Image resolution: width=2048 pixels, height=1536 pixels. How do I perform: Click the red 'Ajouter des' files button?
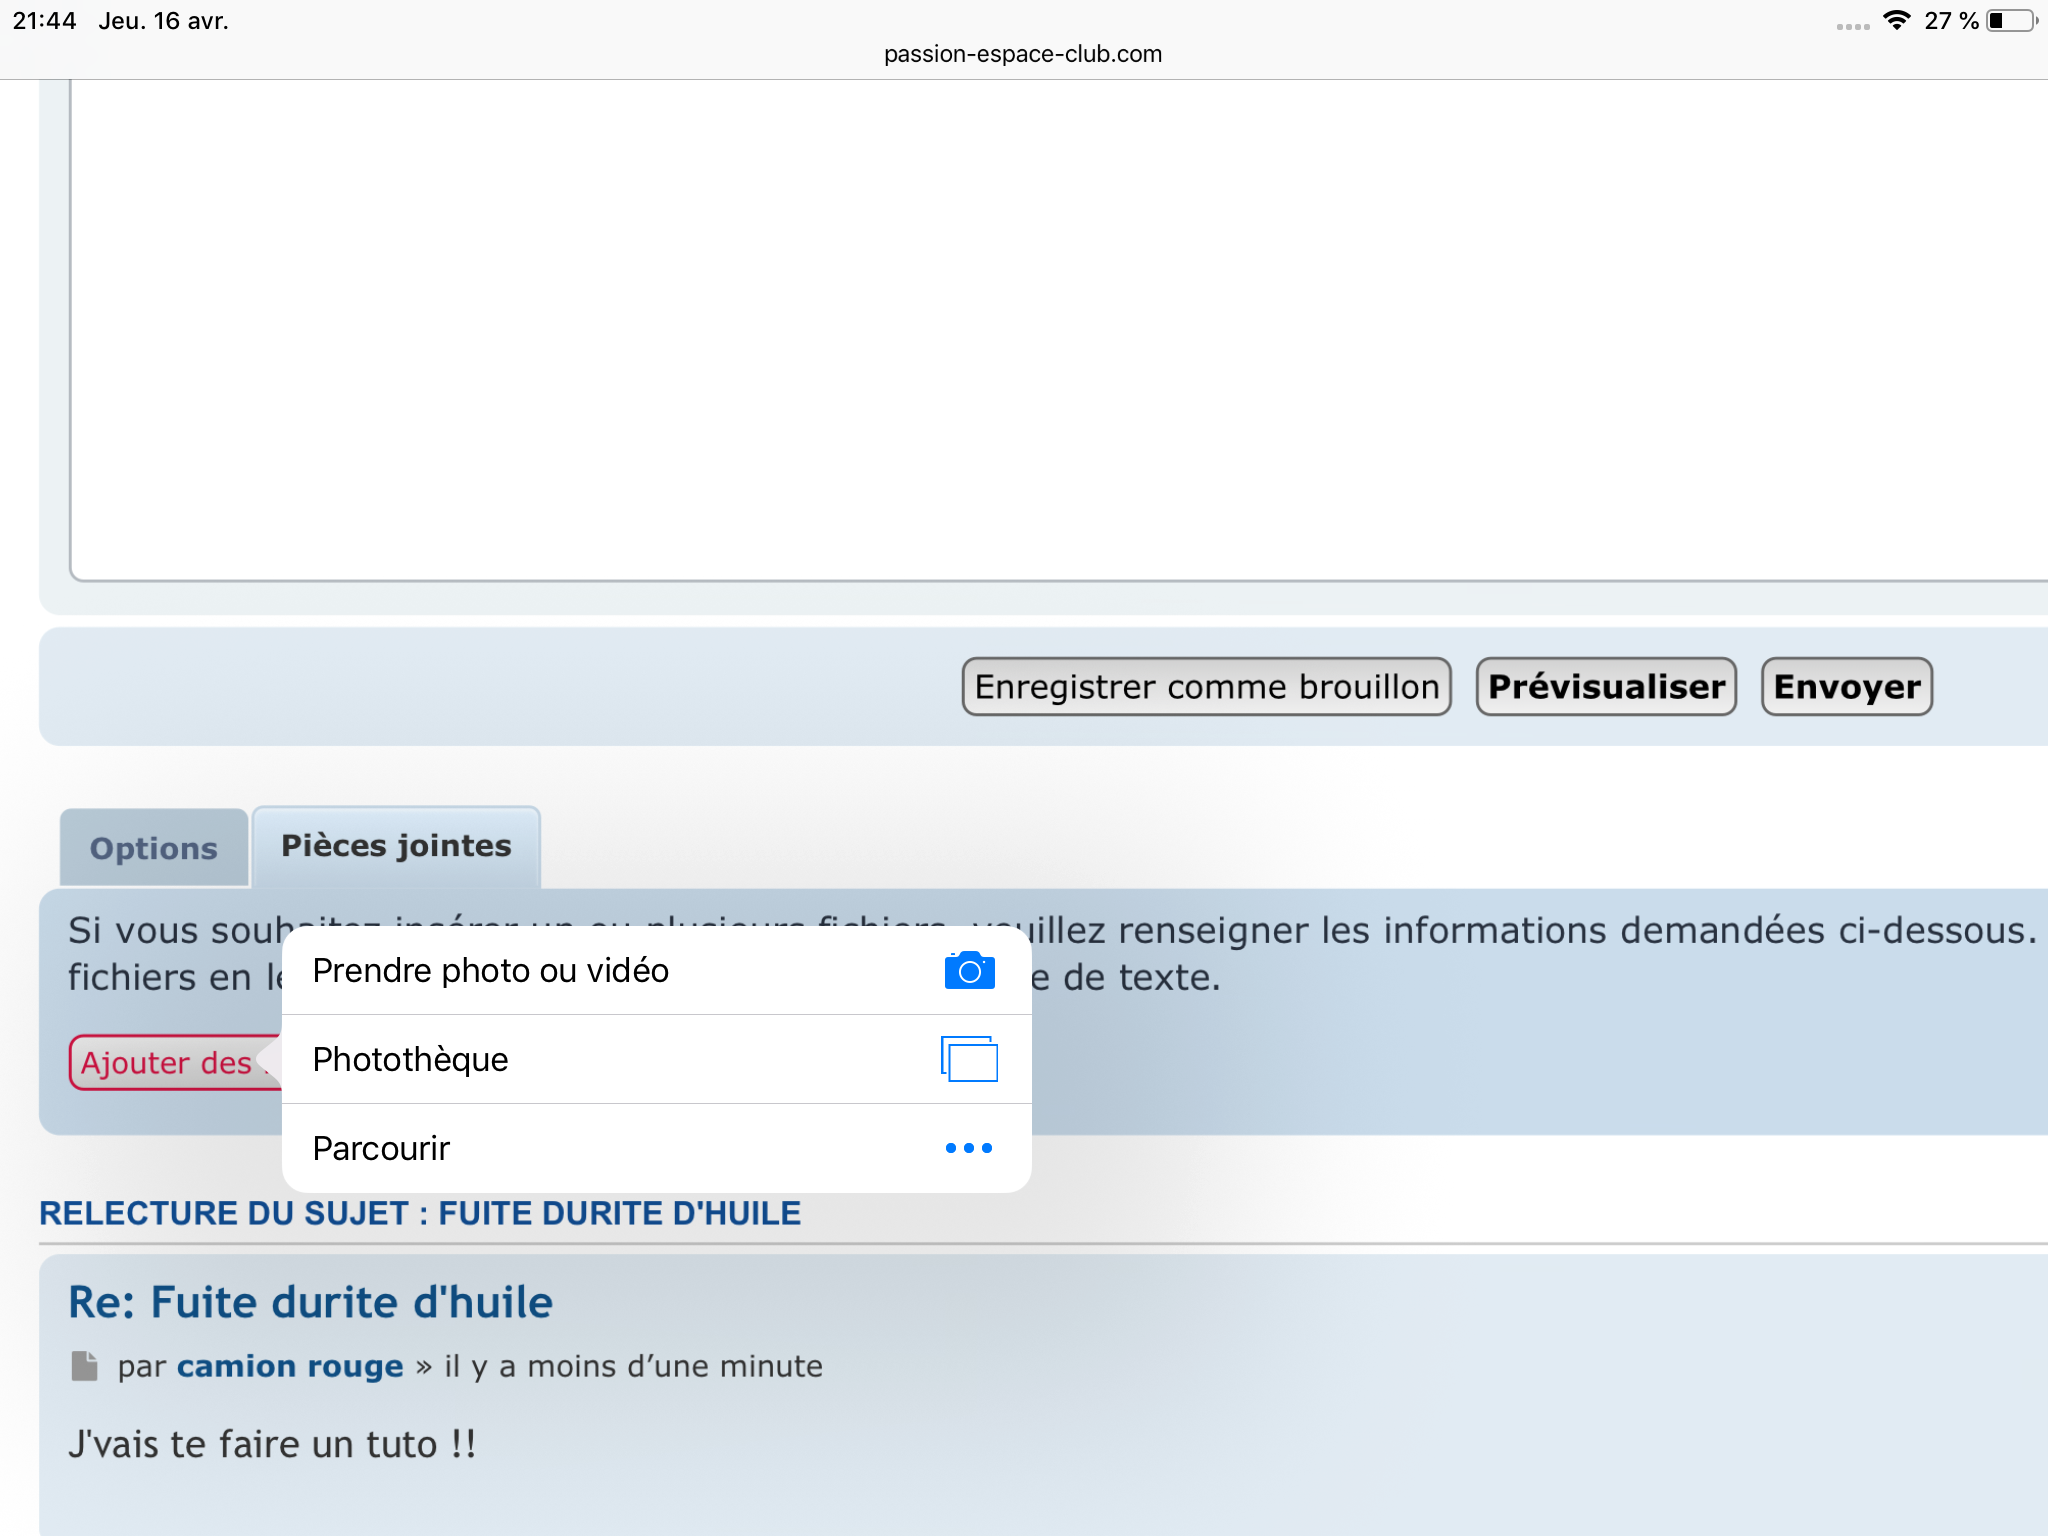pos(168,1062)
